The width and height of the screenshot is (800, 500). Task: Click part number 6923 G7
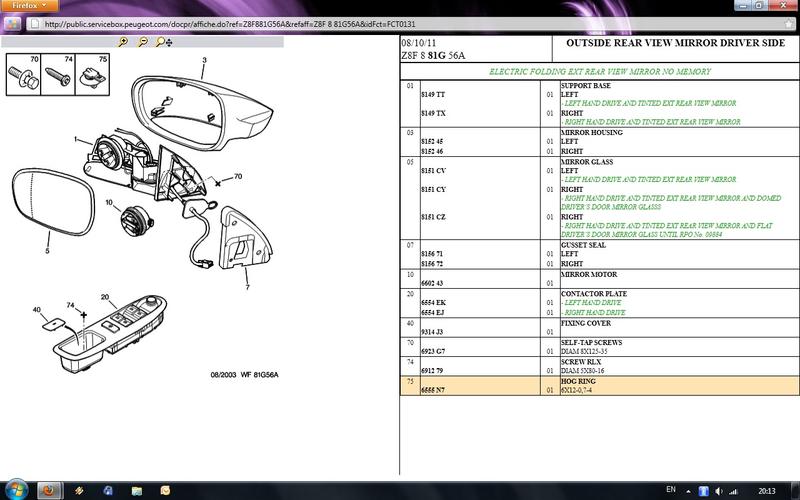433,352
